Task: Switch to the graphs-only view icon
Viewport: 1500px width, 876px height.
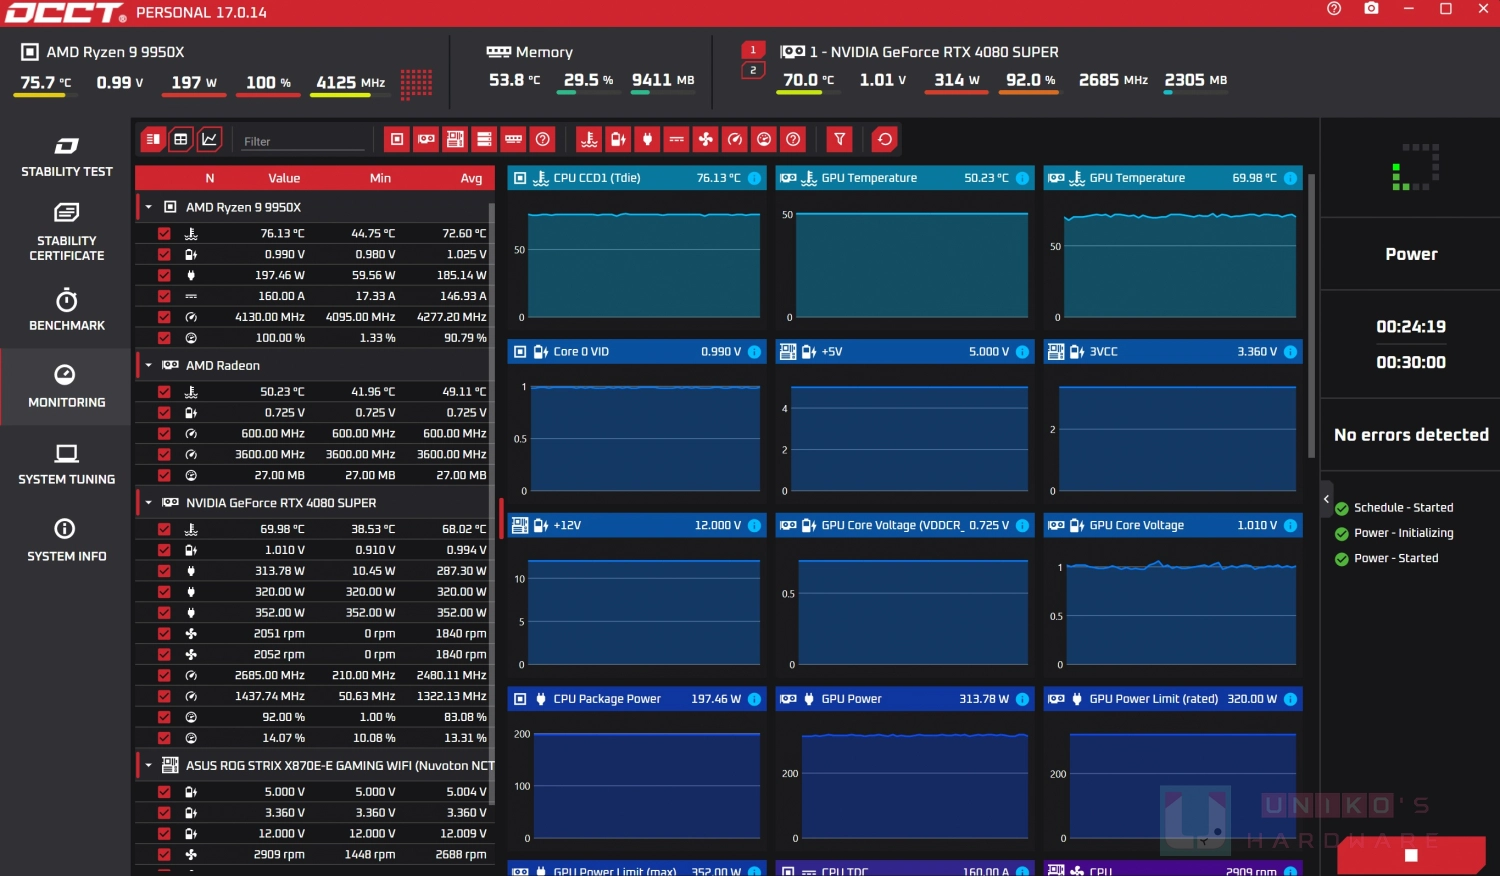Action: click(x=210, y=139)
